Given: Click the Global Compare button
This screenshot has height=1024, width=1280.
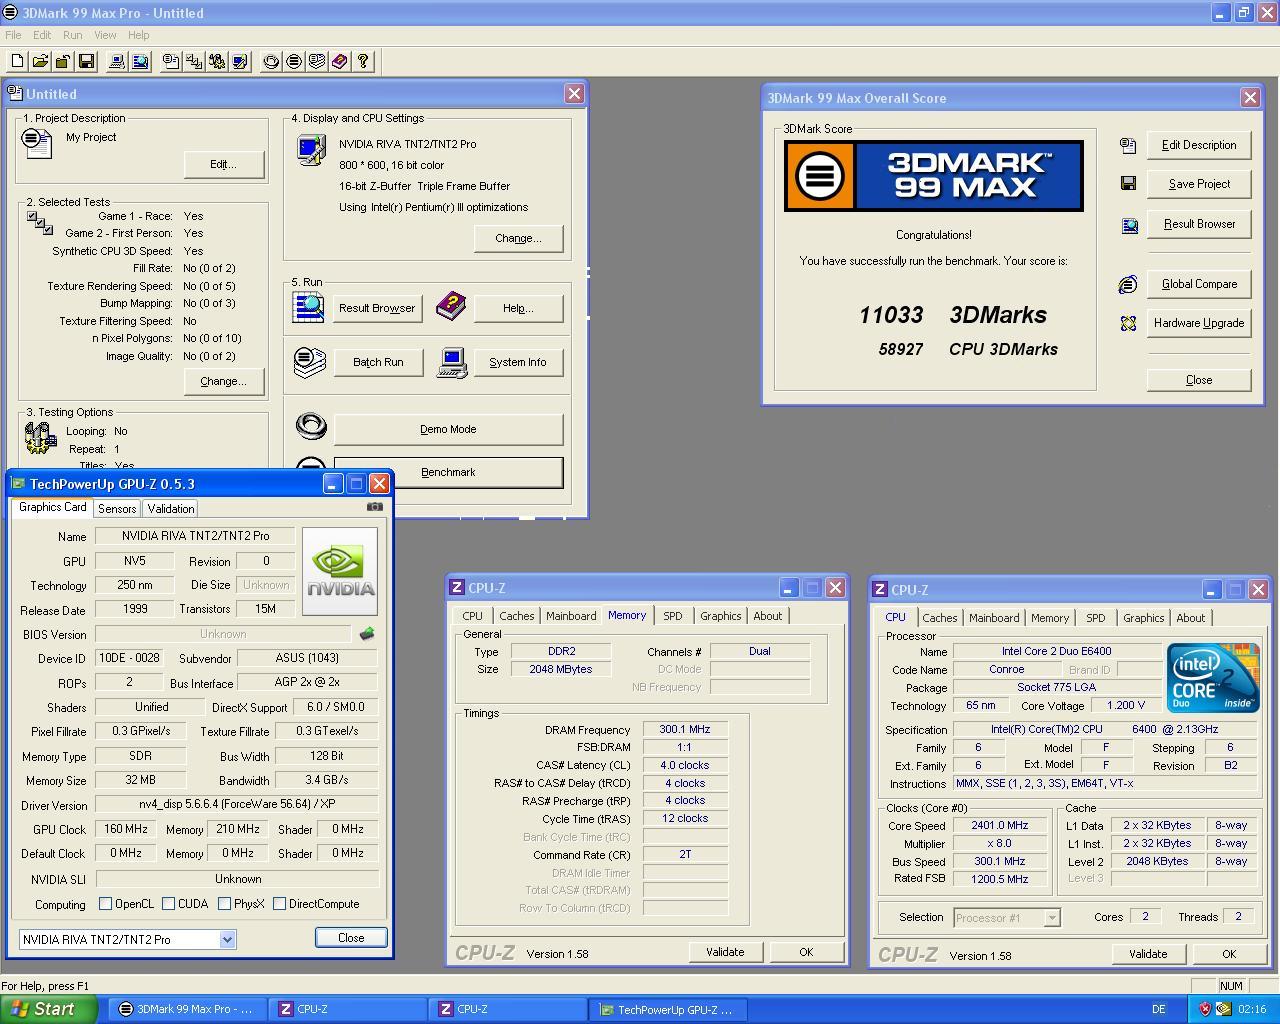Looking at the screenshot, I should coord(1199,284).
